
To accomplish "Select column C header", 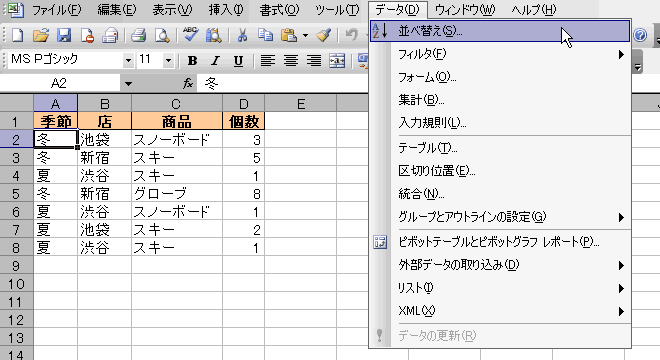I will [177, 104].
